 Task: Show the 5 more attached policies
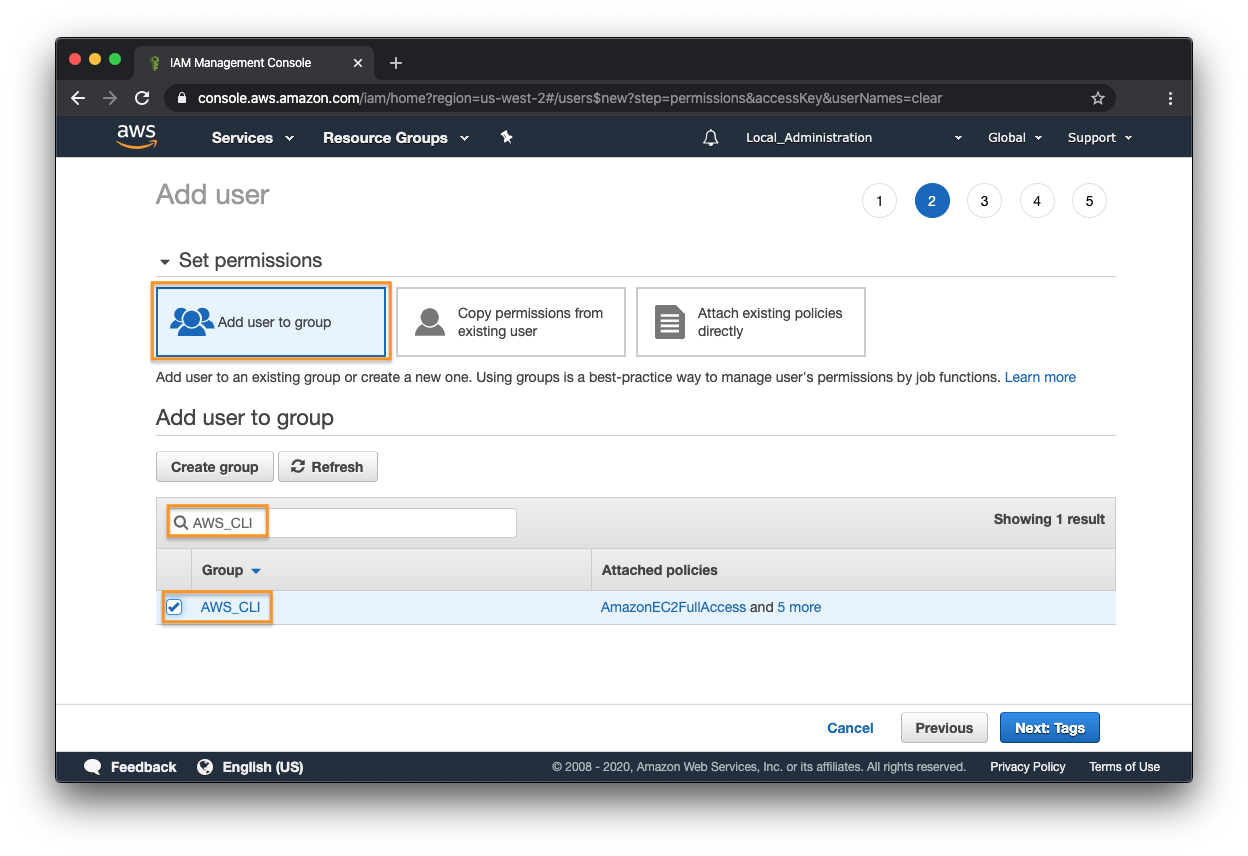[799, 607]
